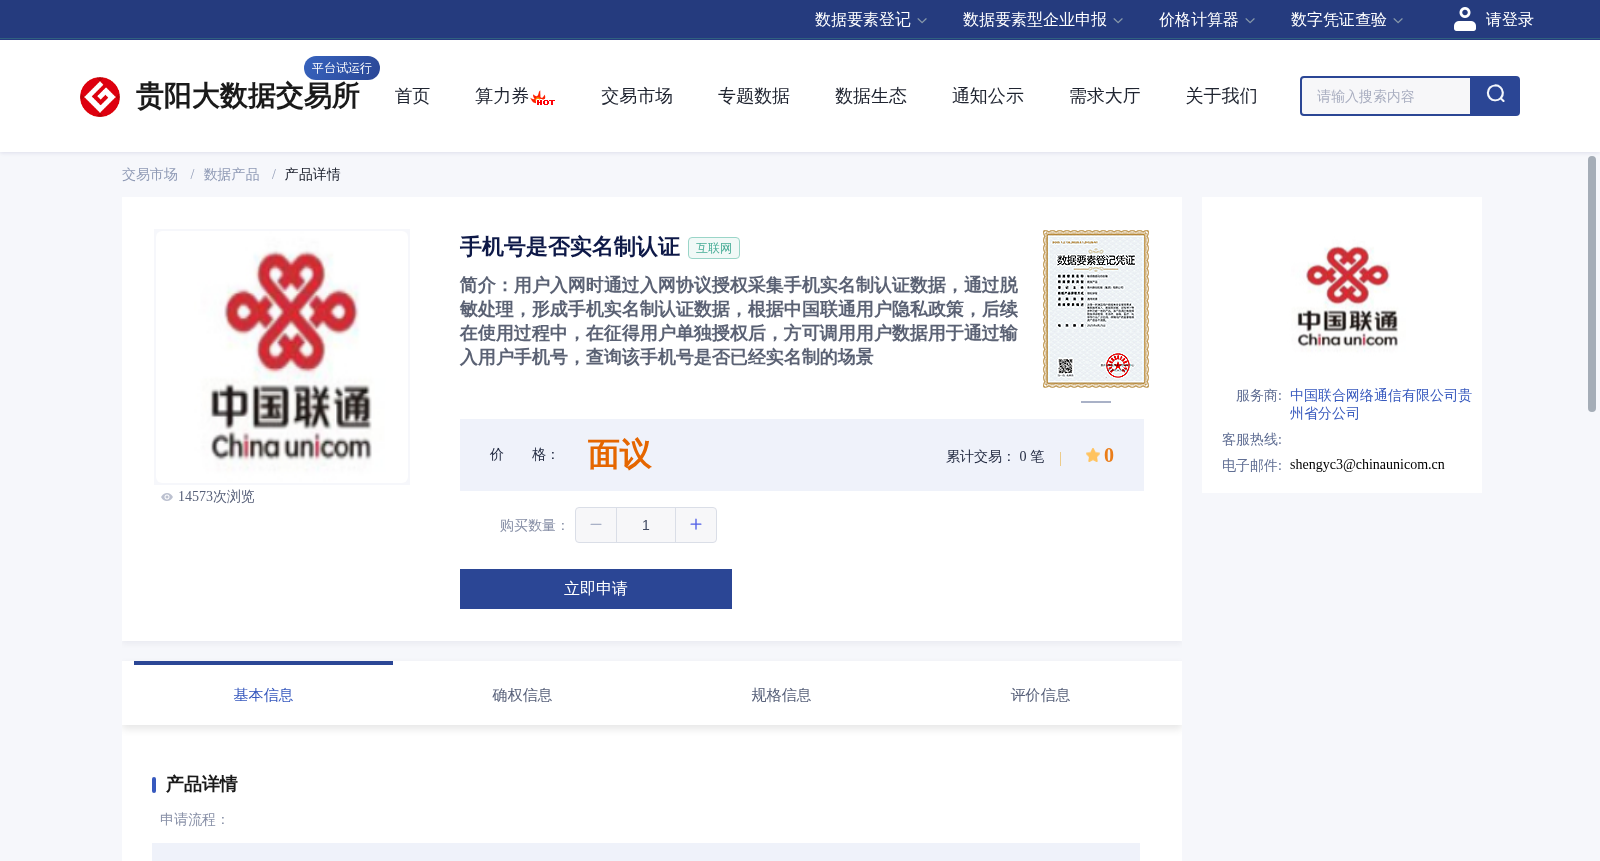The height and width of the screenshot is (861, 1600).
Task: Click the user login avatar icon
Action: 1465,19
